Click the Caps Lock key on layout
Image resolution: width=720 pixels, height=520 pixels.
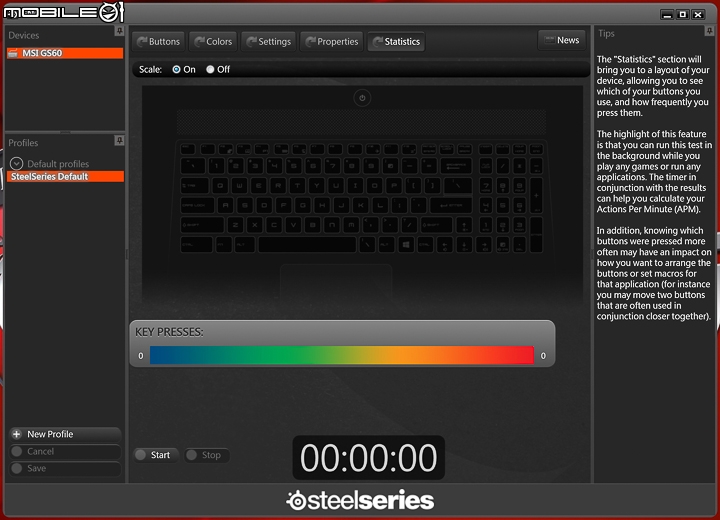pyautogui.click(x=197, y=205)
